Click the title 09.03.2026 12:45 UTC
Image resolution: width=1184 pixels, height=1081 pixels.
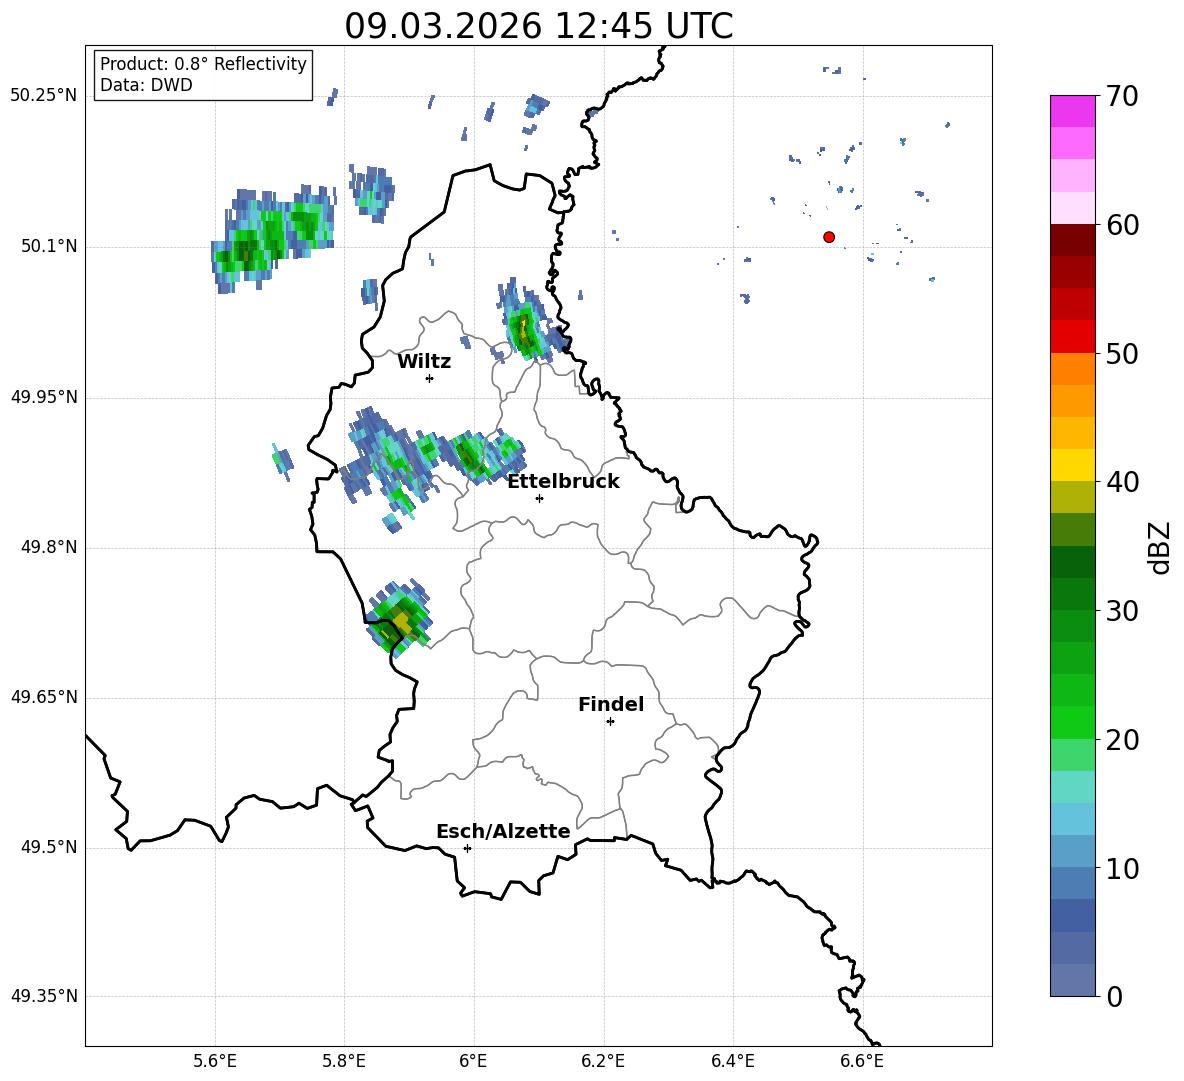point(538,26)
